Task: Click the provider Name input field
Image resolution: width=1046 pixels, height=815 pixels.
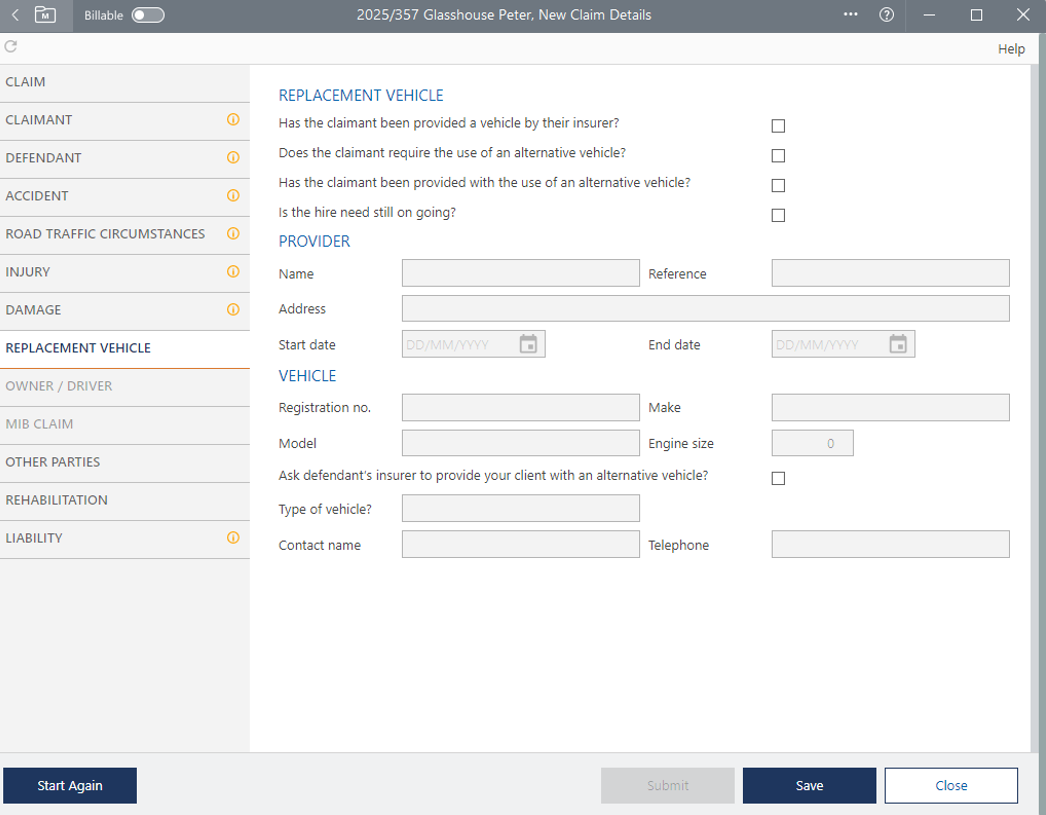Action: (x=520, y=273)
